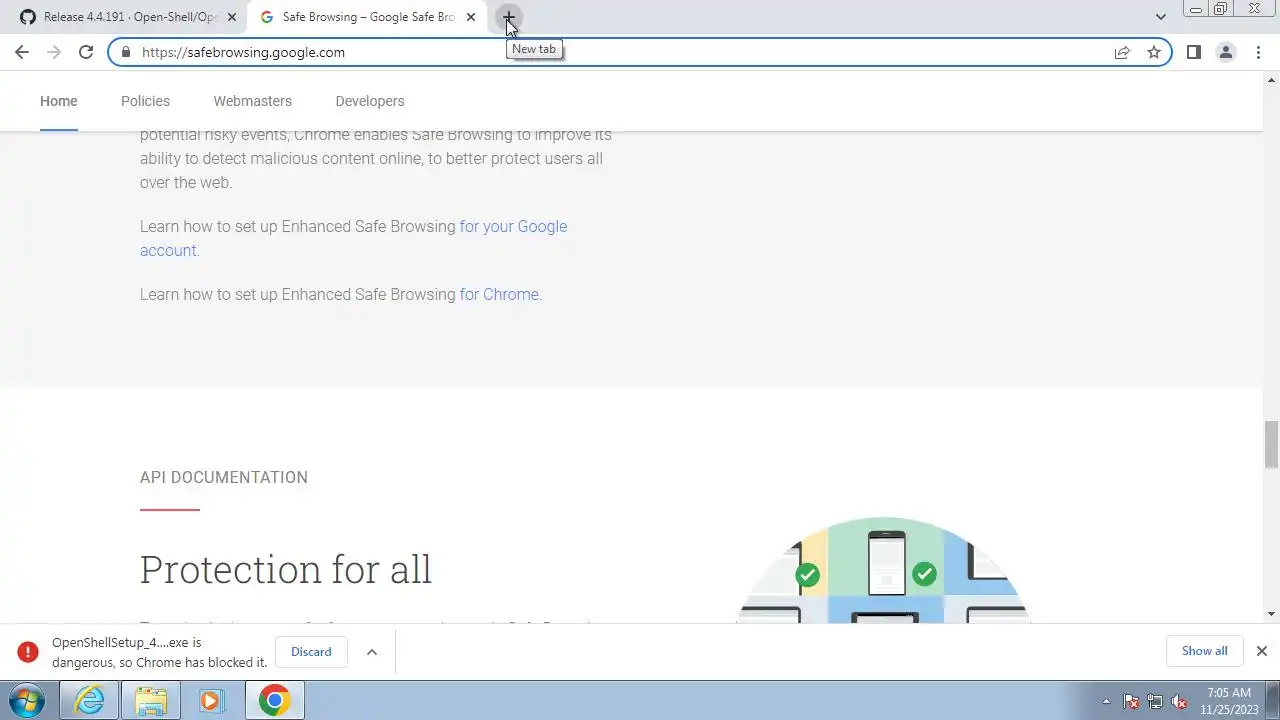Follow the 'for Chrome' setup link

[499, 294]
